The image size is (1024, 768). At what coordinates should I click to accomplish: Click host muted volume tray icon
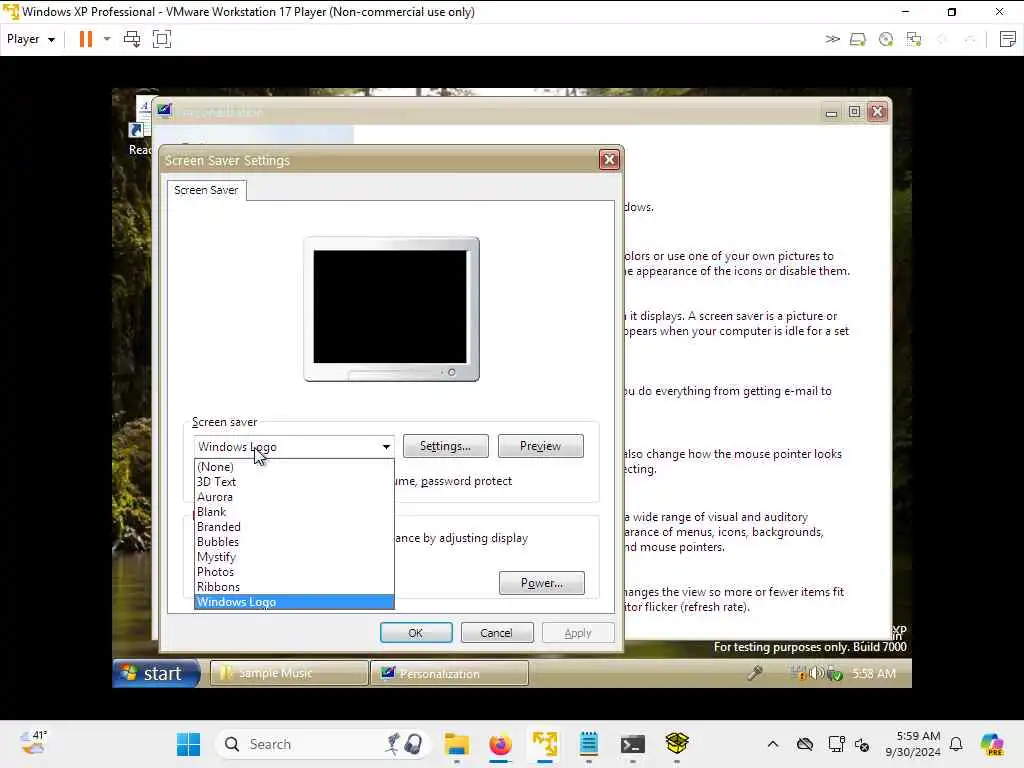point(862,744)
